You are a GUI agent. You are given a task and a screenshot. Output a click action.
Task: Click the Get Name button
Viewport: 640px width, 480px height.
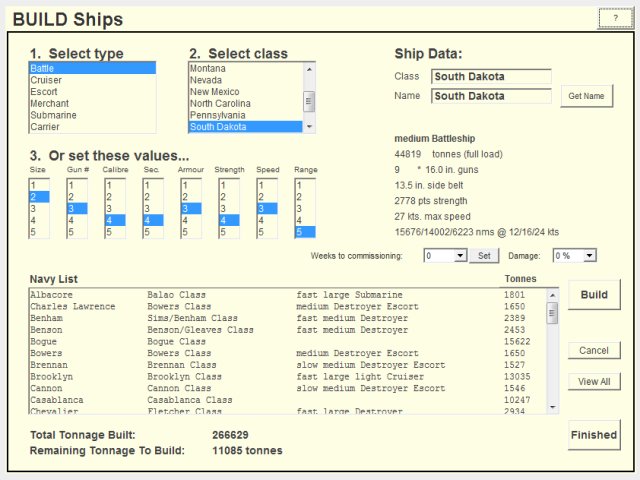click(x=586, y=96)
